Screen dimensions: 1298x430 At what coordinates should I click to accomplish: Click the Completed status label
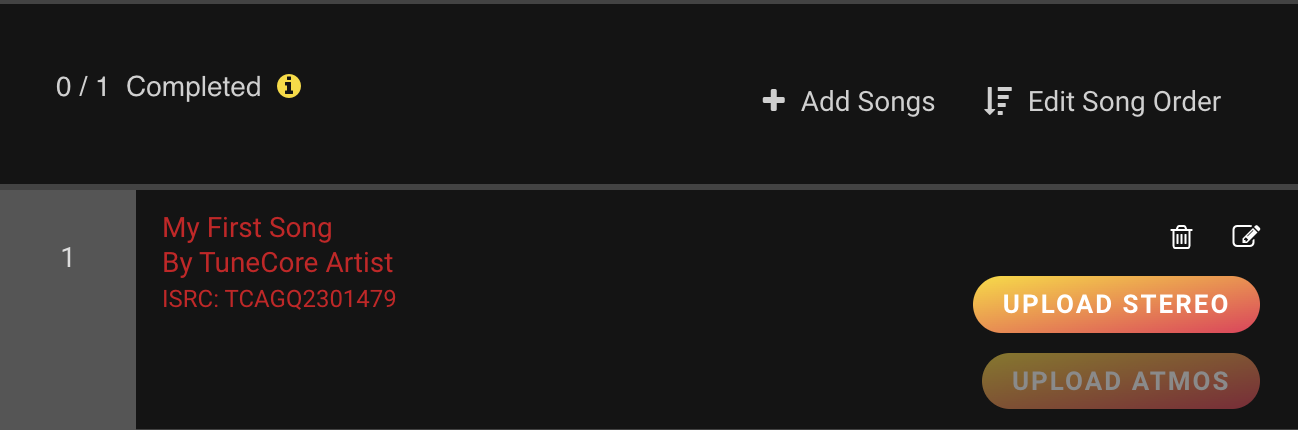point(193,87)
